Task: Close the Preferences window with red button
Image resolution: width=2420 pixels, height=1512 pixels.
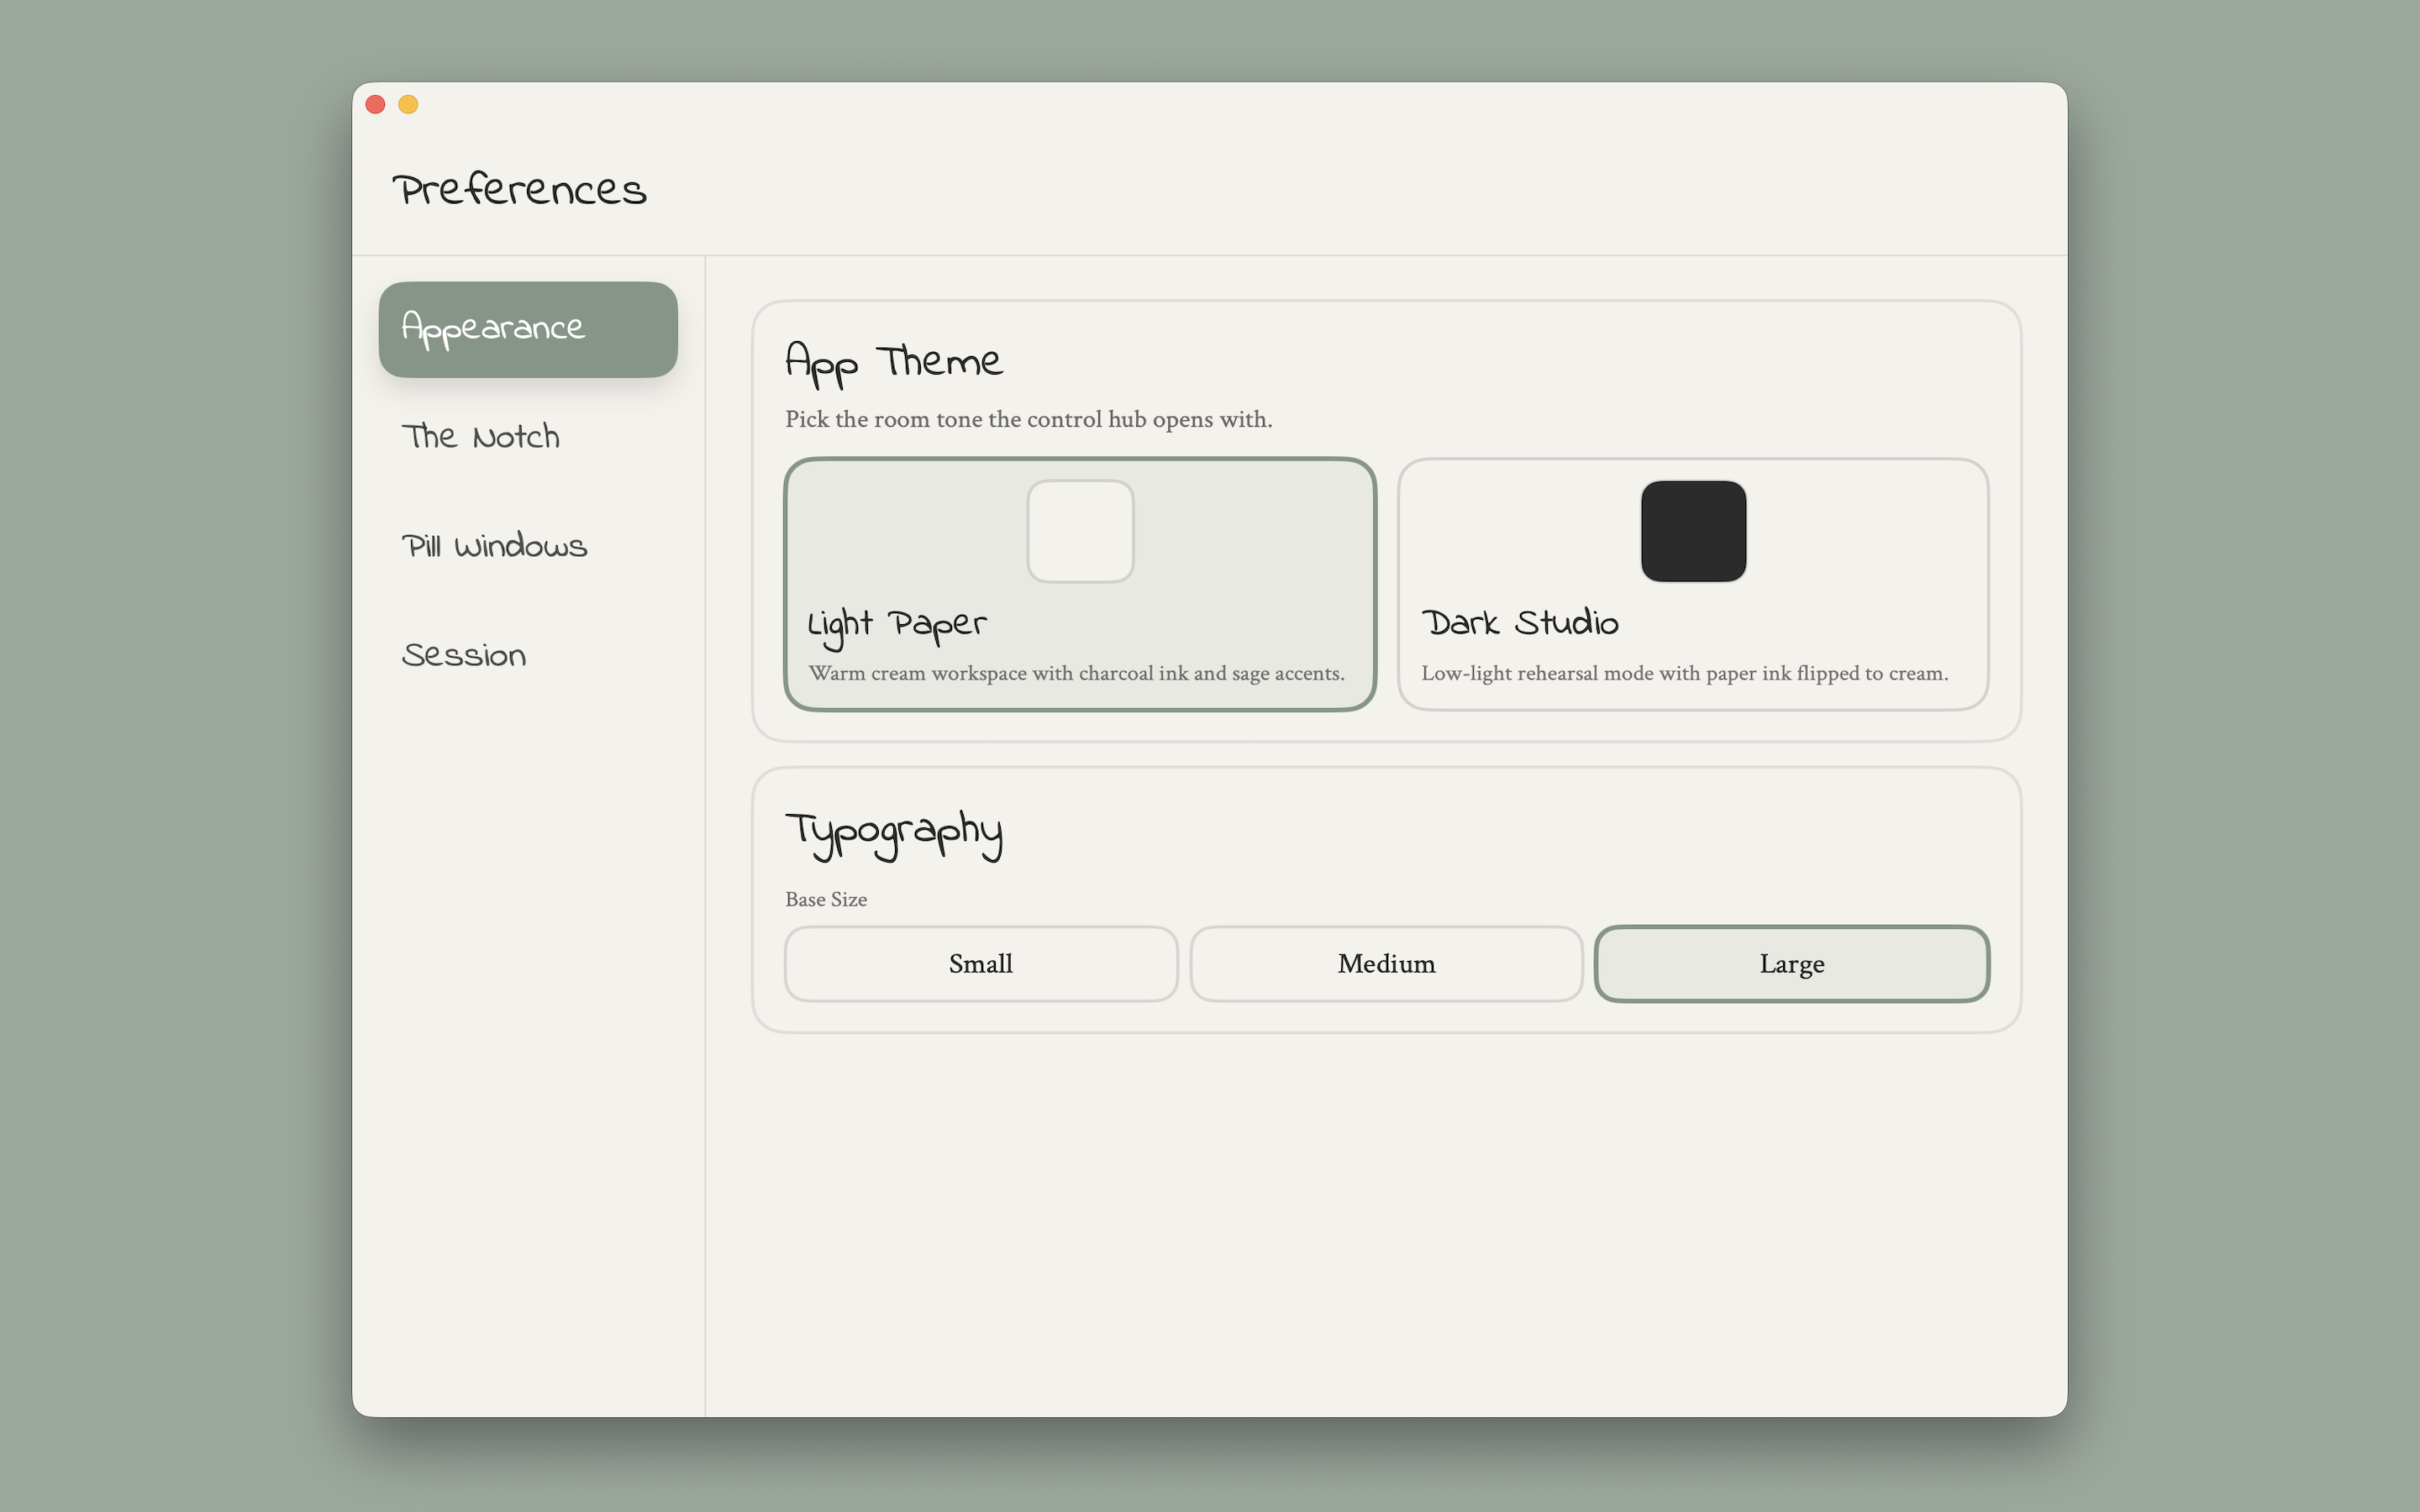Action: (x=376, y=105)
